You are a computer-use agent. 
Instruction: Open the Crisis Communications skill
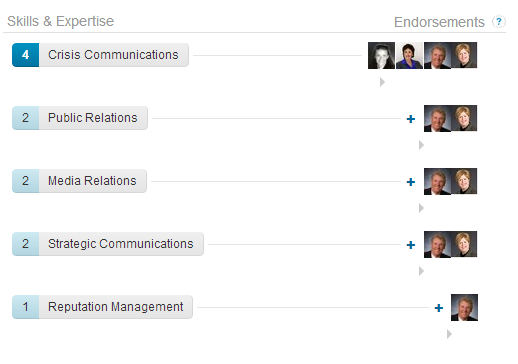(114, 55)
